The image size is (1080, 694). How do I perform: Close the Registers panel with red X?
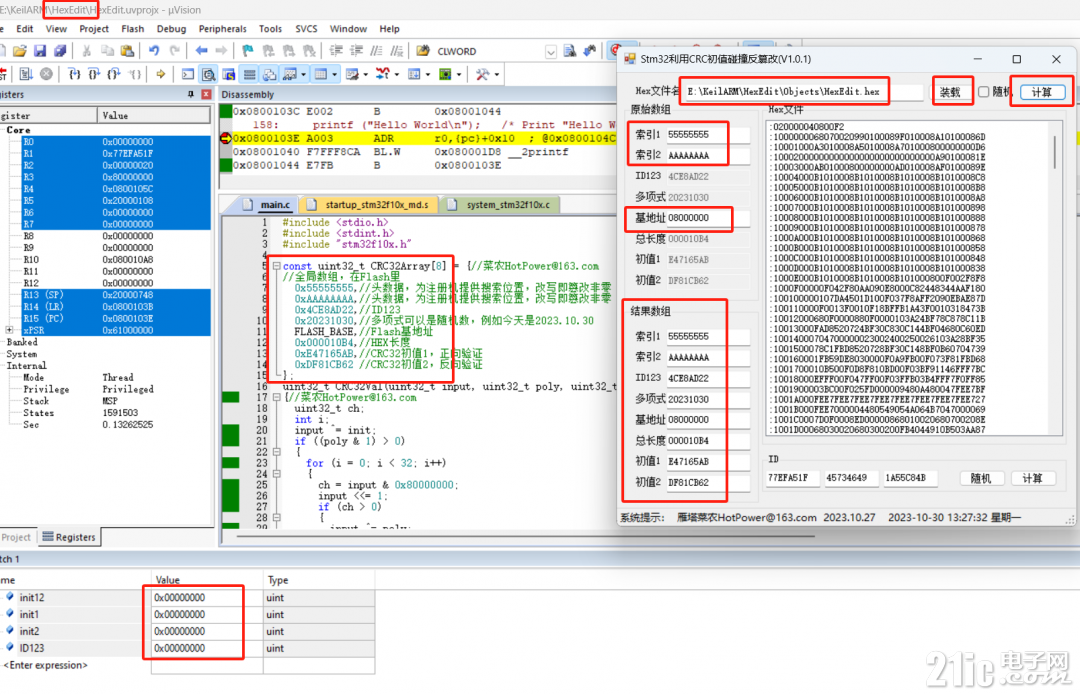point(206,94)
